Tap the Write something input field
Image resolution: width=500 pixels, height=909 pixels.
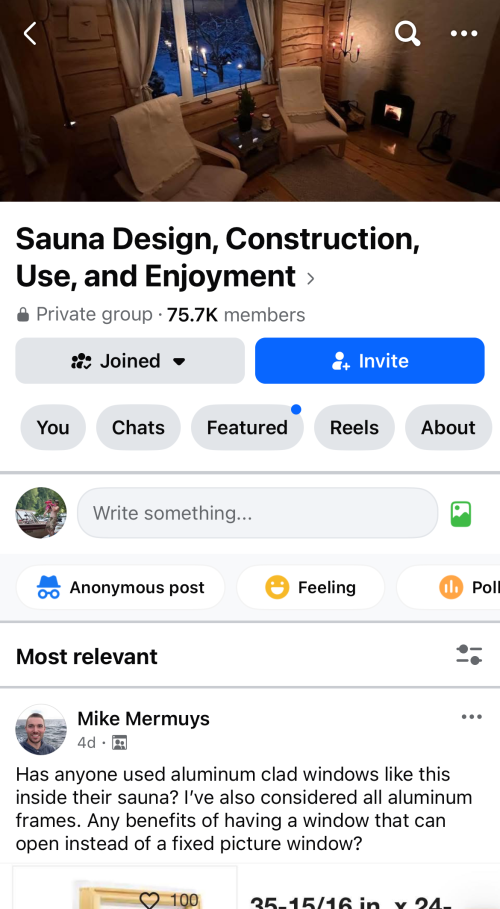pos(258,513)
